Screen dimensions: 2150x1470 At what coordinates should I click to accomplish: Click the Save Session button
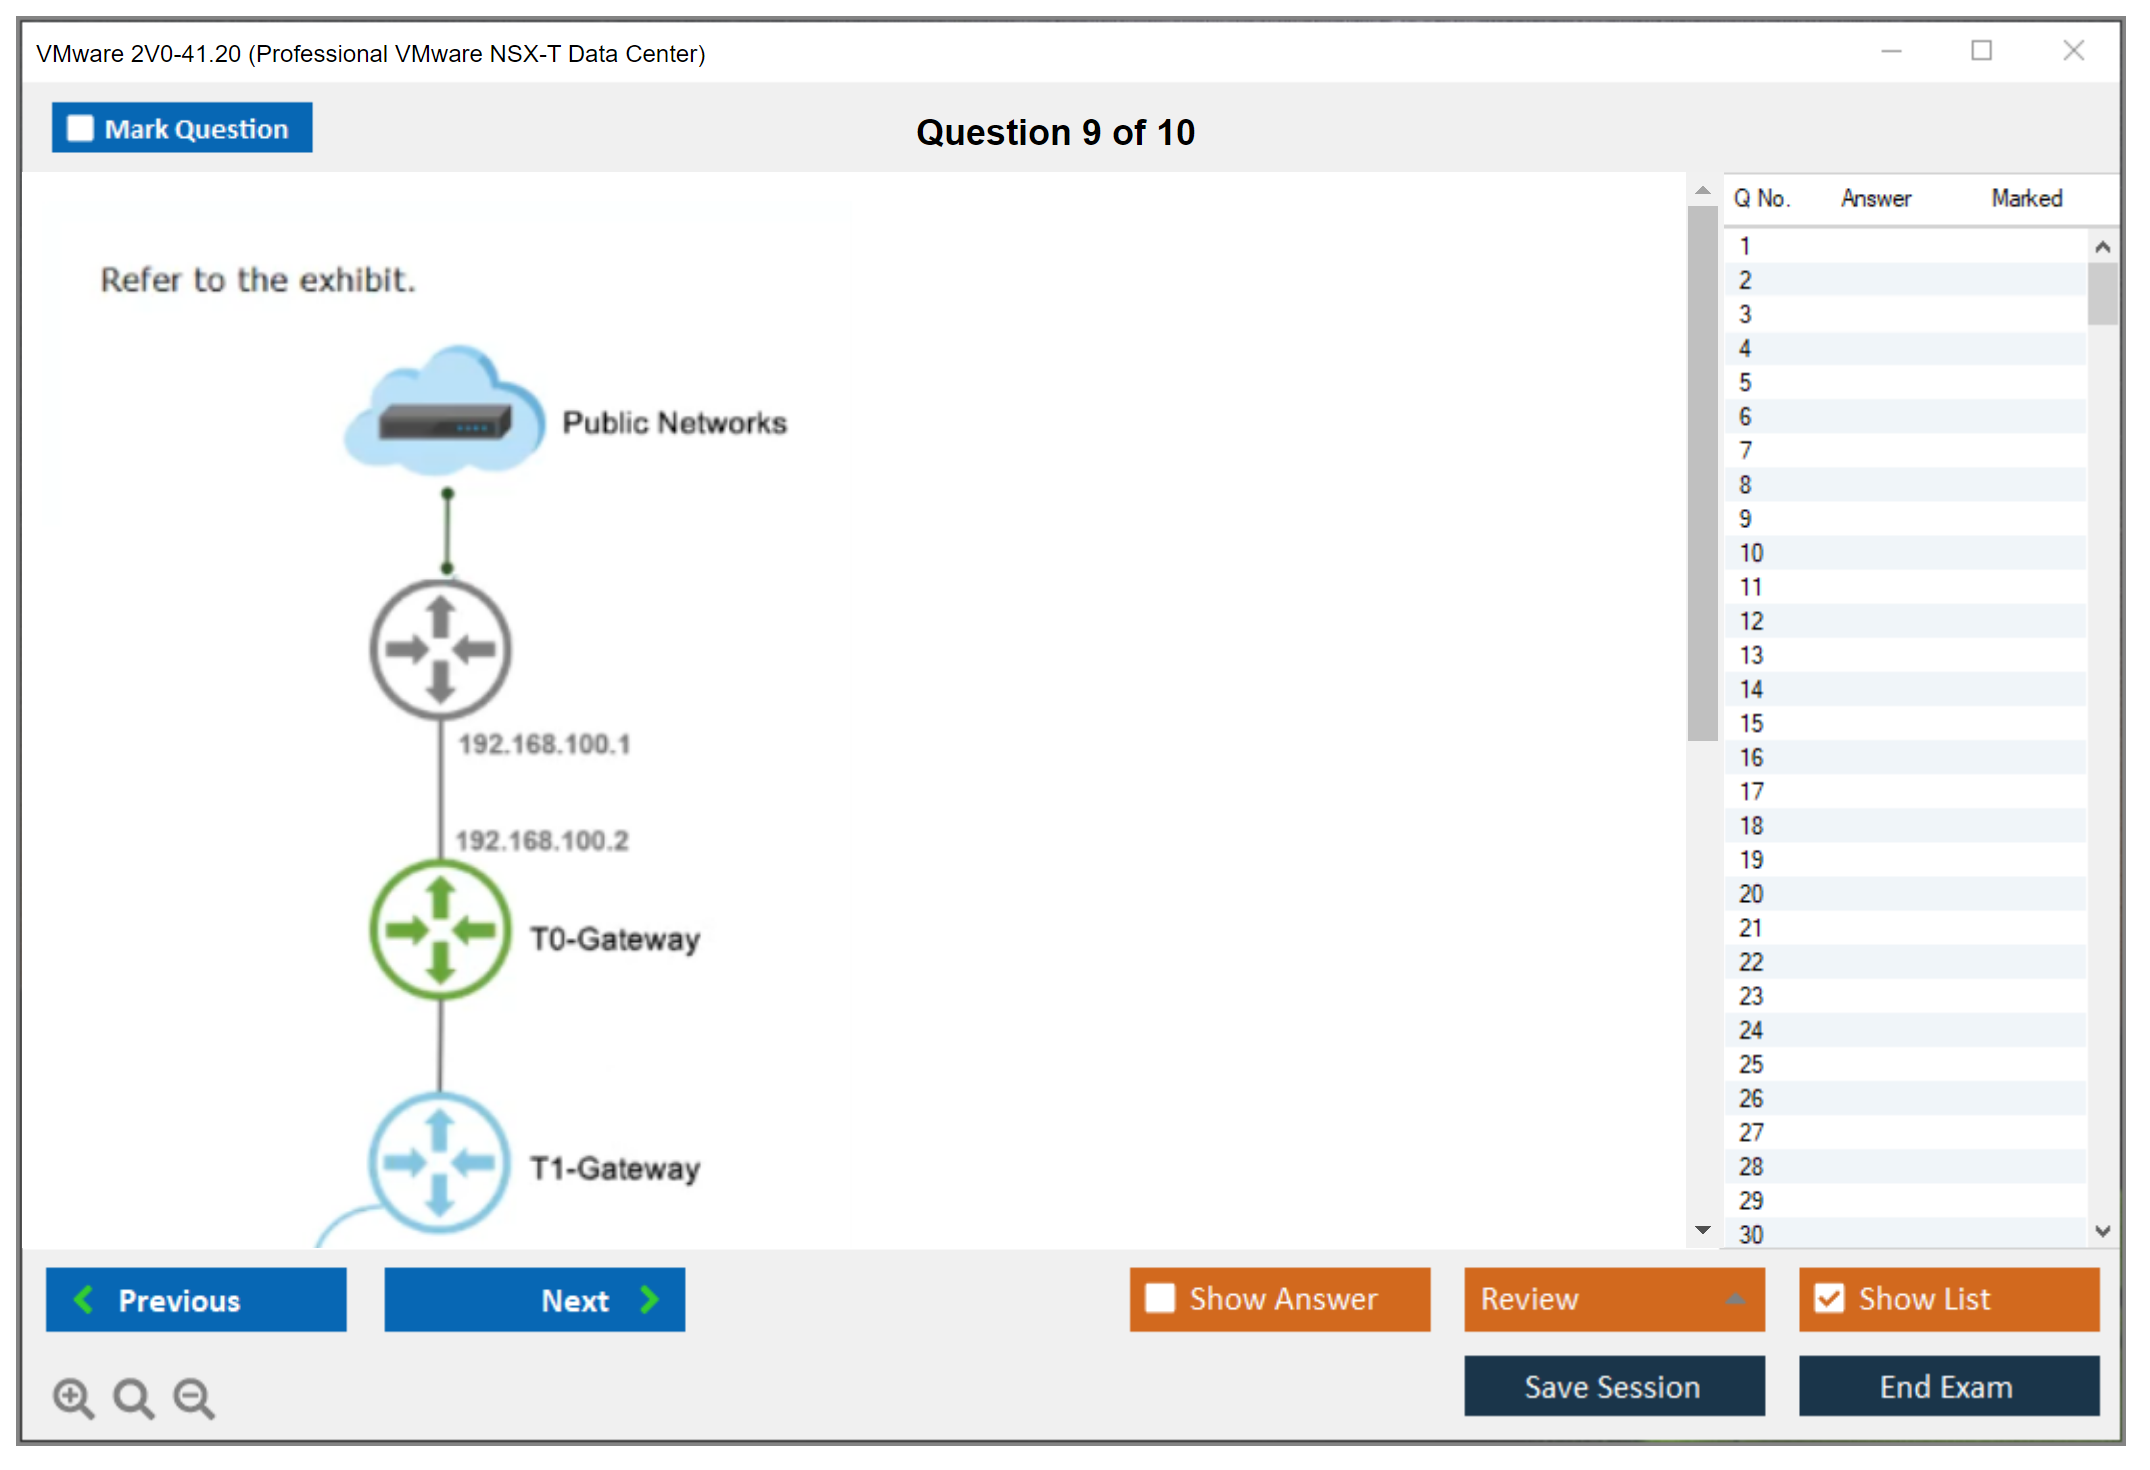(x=1613, y=1386)
